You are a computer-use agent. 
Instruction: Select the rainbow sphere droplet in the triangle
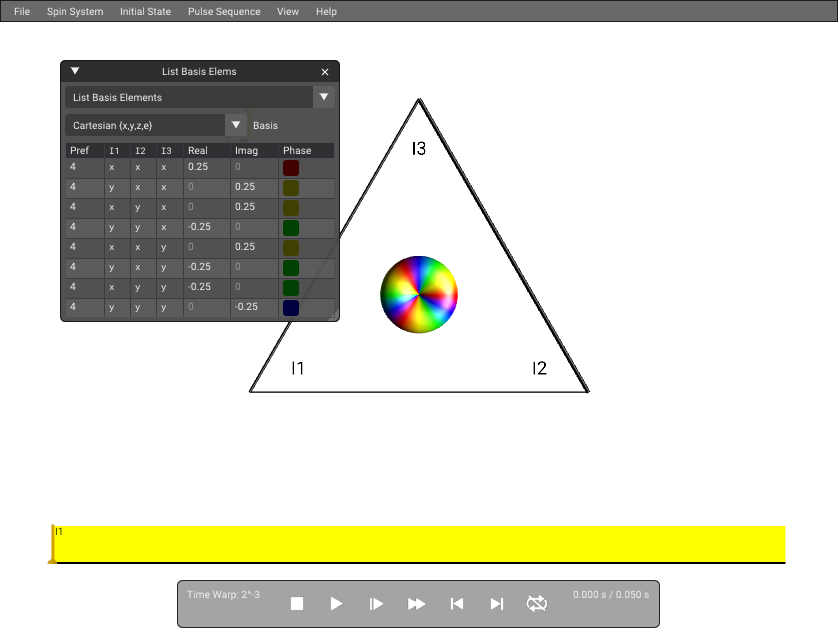click(x=419, y=294)
